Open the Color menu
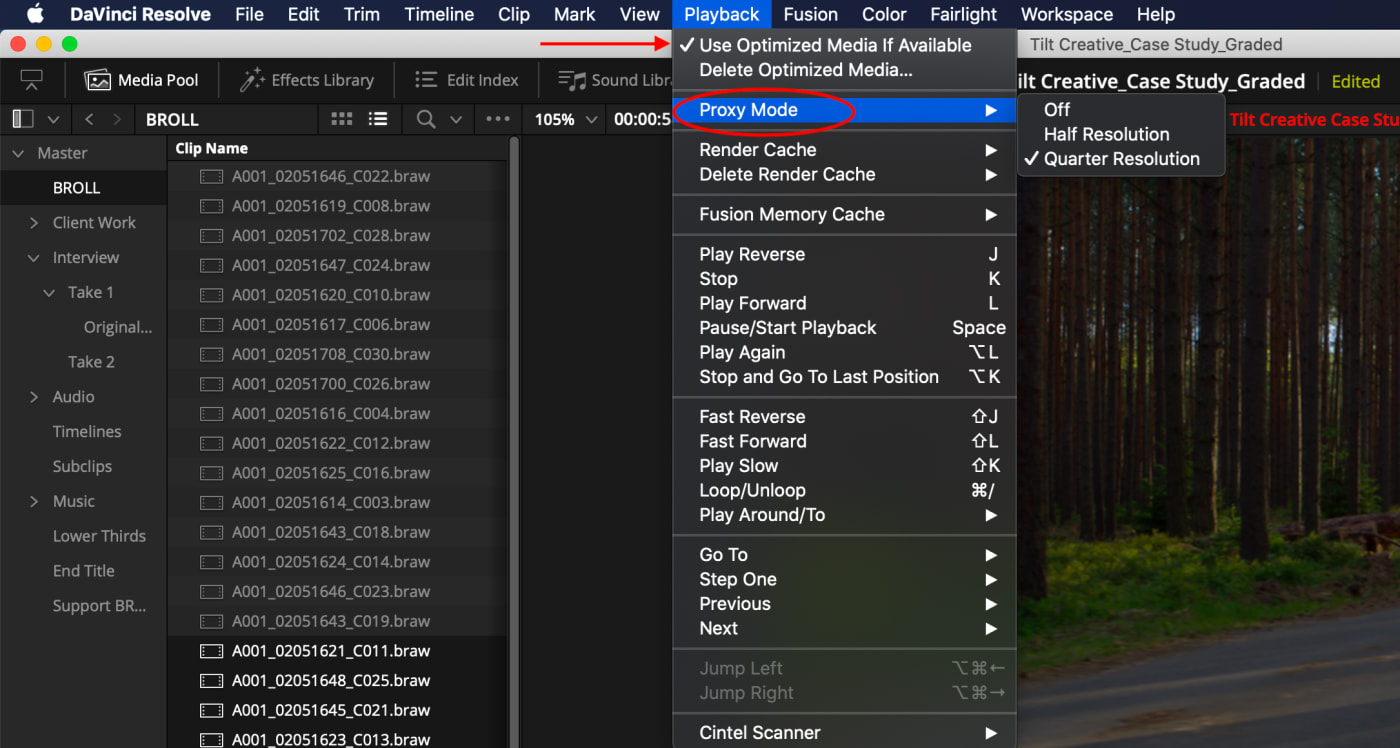Image resolution: width=1400 pixels, height=748 pixels. (884, 14)
